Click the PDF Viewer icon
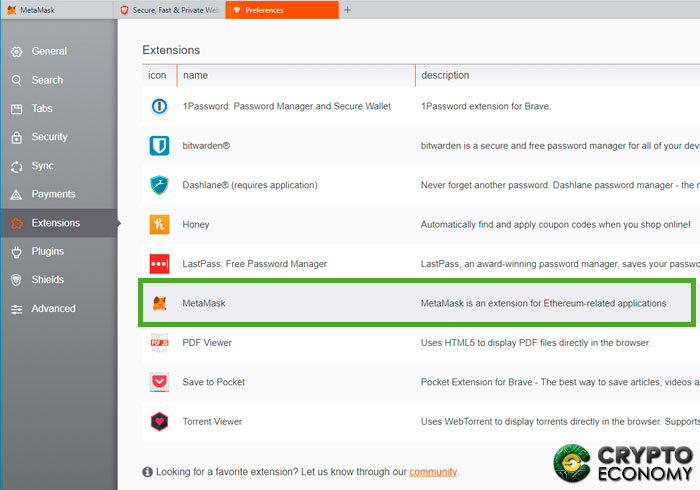700x490 pixels. click(x=159, y=343)
